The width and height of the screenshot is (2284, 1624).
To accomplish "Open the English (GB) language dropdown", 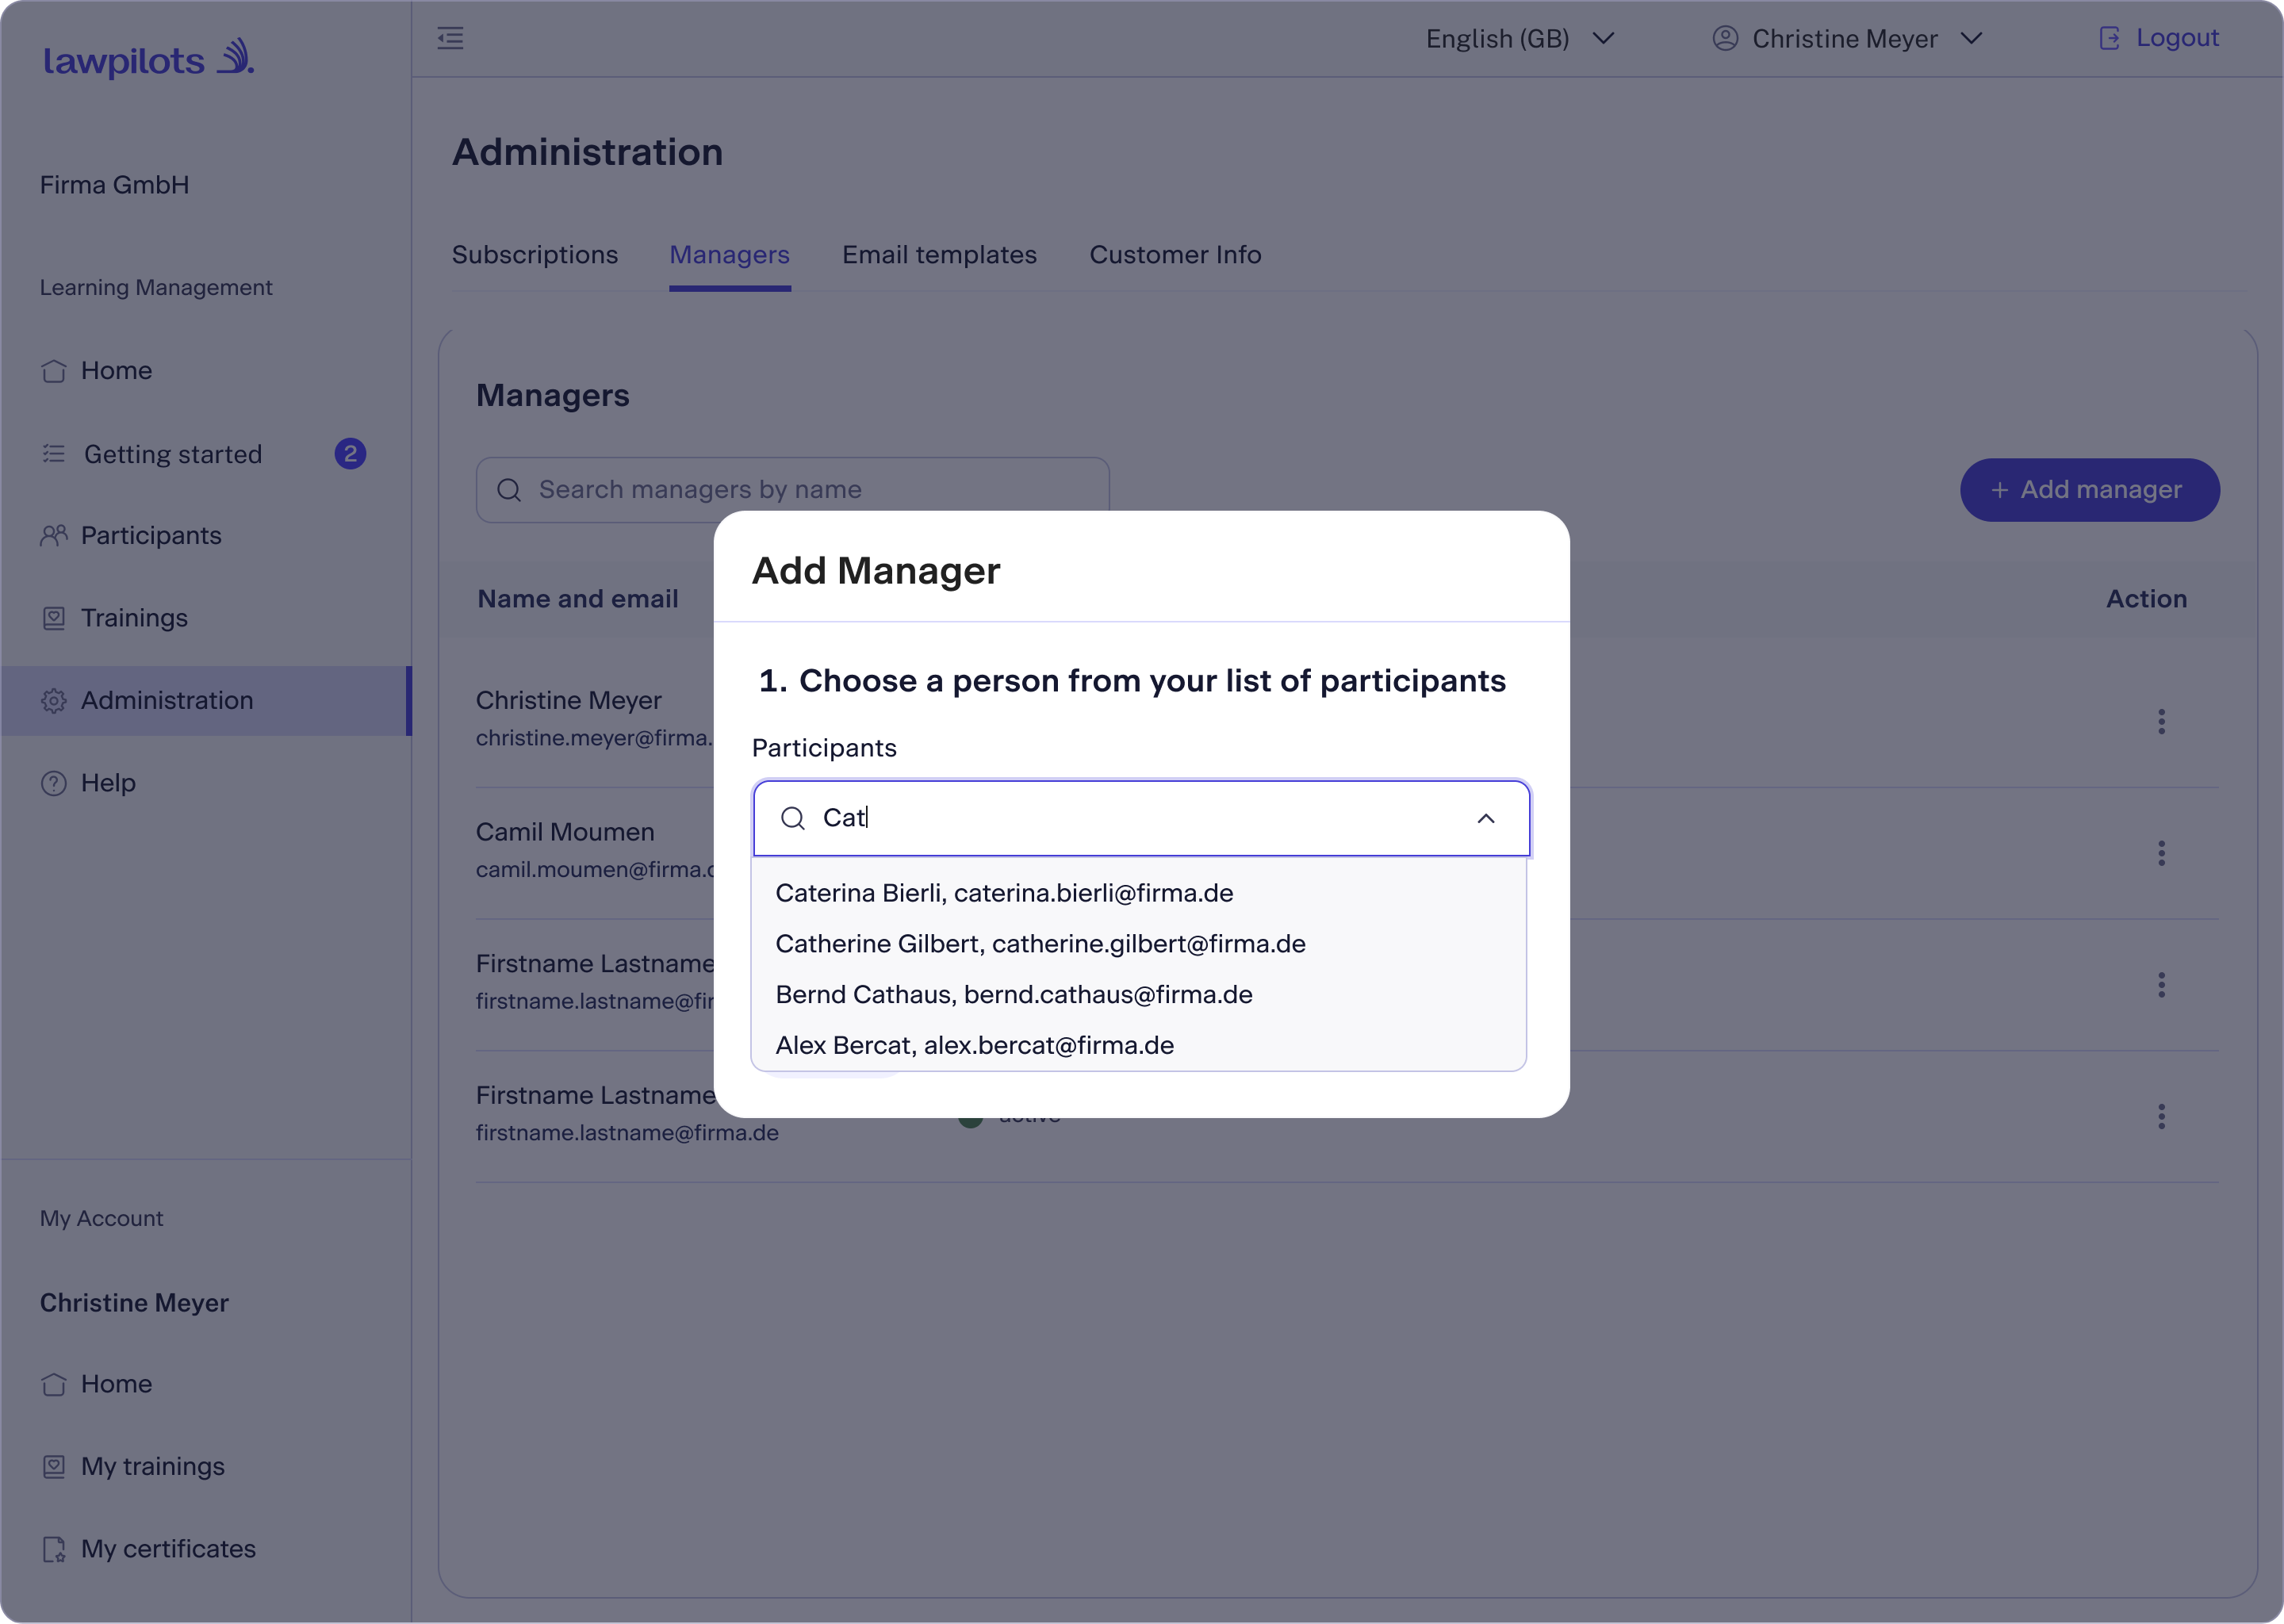I will click(1520, 38).
